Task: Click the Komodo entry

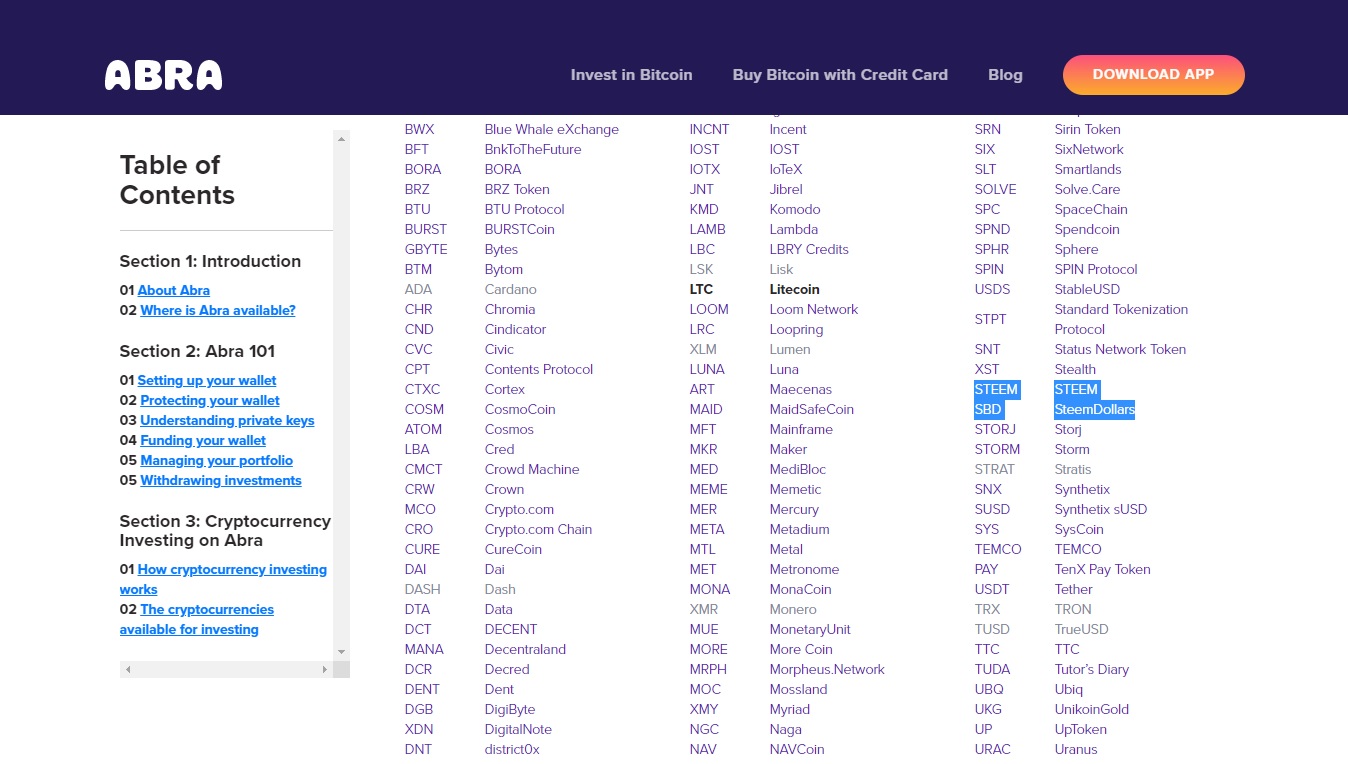Action: 794,209
